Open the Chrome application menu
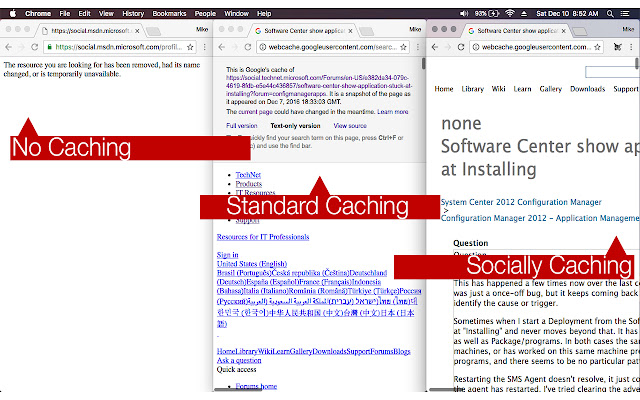Image resolution: width=640 pixels, height=400 pixels. [x=38, y=13]
